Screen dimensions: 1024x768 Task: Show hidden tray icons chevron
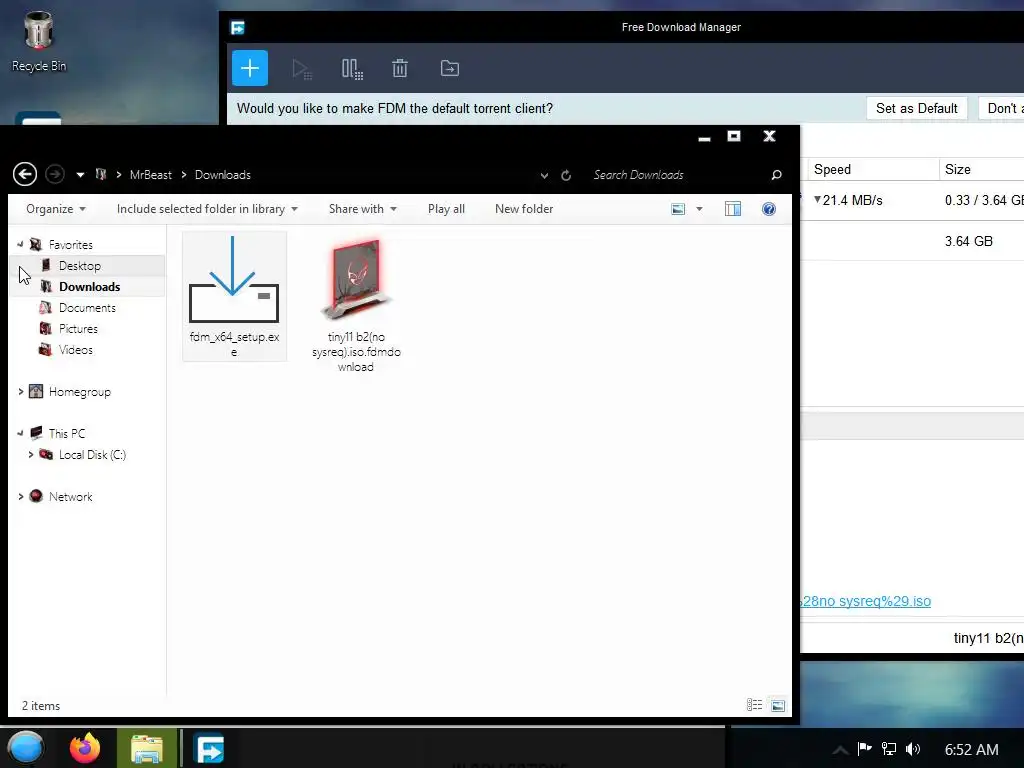tap(840, 750)
